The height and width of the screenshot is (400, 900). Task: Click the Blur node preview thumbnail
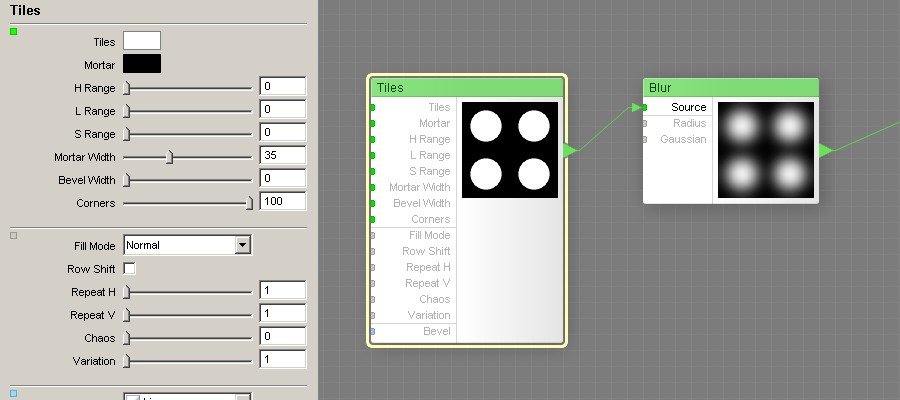click(766, 149)
